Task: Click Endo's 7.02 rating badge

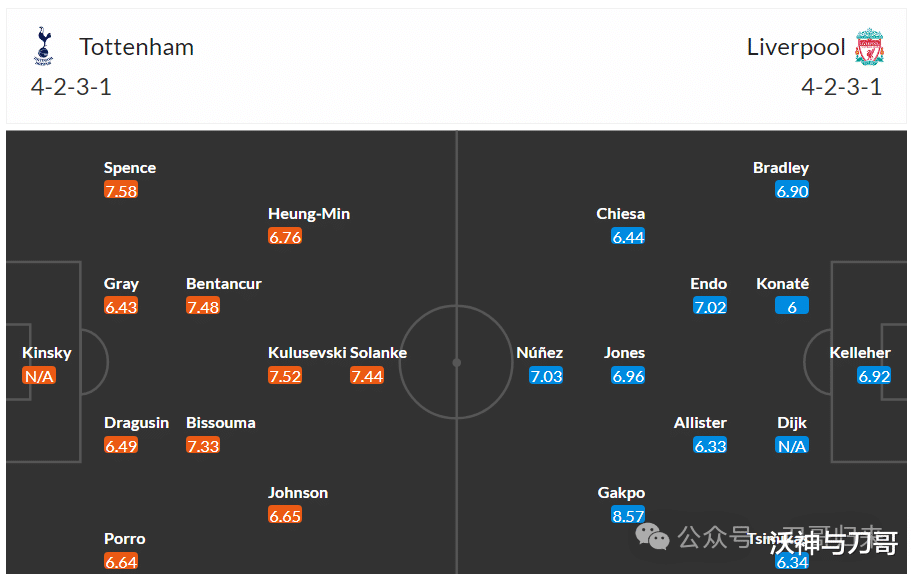Action: click(x=710, y=306)
